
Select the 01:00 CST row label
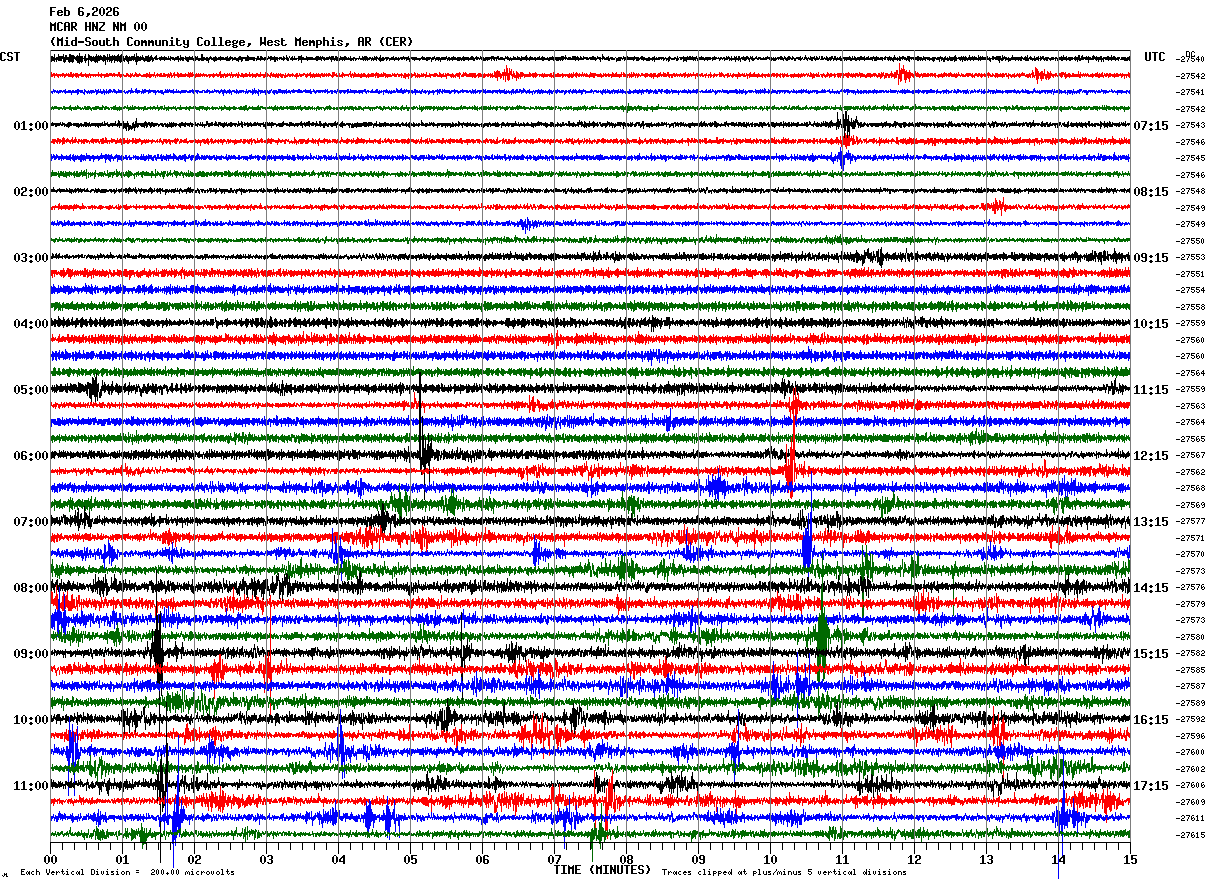pyautogui.click(x=31, y=126)
